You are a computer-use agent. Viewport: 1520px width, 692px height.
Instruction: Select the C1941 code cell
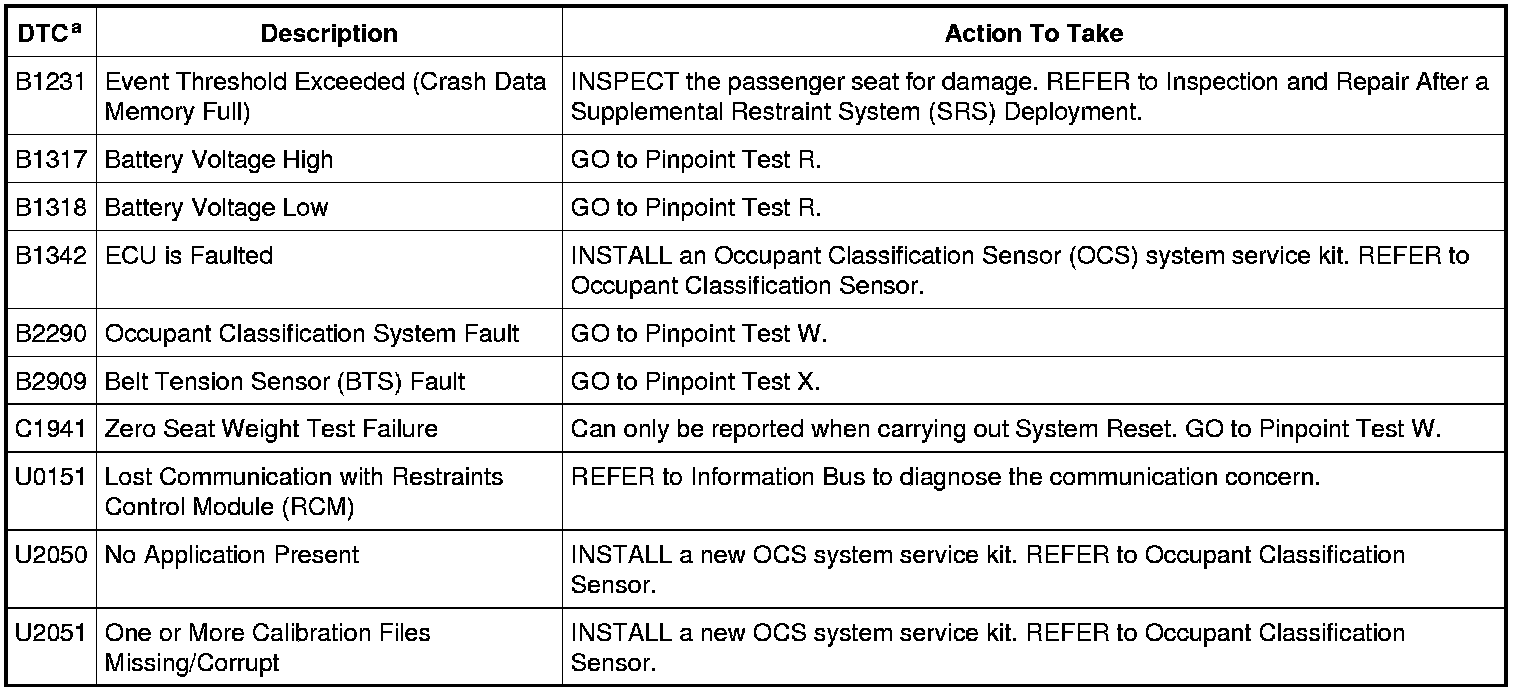pyautogui.click(x=50, y=429)
